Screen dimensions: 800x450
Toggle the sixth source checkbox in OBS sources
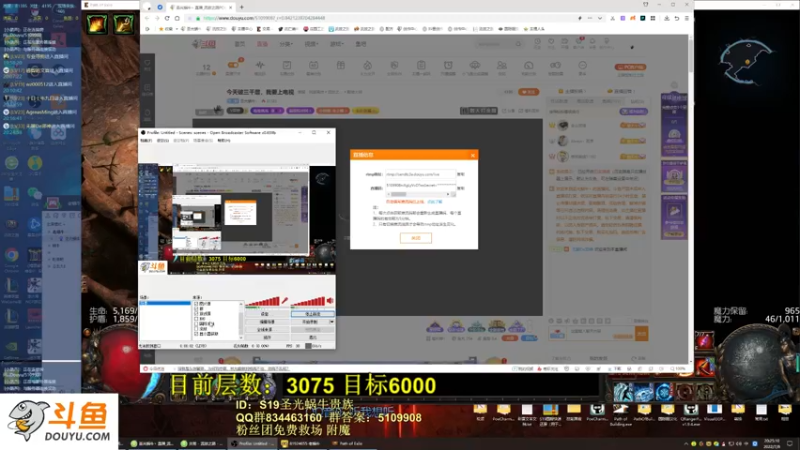pyautogui.click(x=196, y=329)
